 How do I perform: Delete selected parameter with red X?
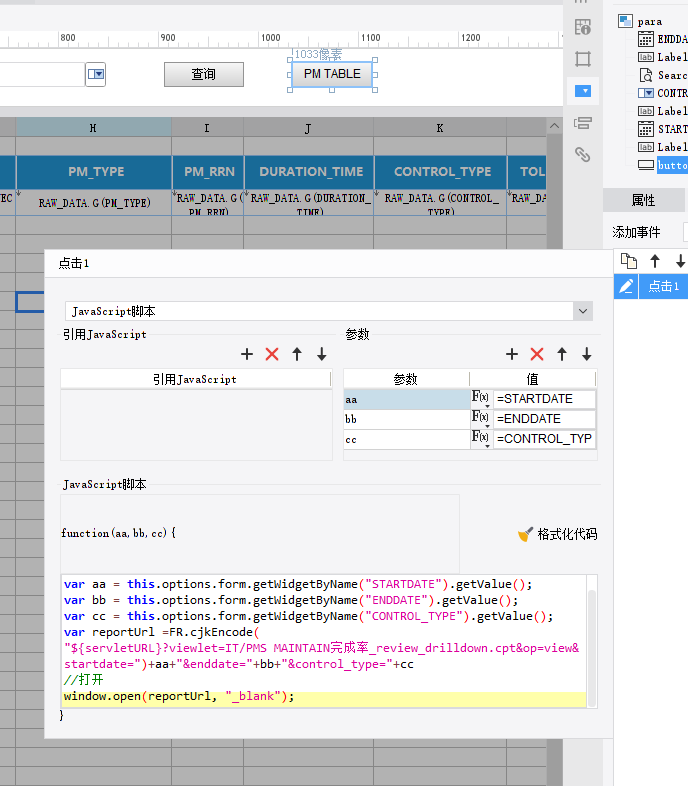click(537, 354)
